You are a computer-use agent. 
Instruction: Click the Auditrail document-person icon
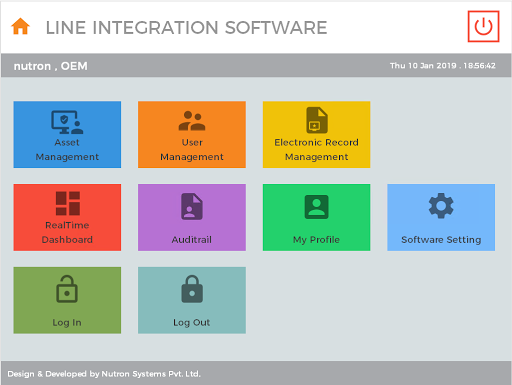pyautogui.click(x=192, y=207)
